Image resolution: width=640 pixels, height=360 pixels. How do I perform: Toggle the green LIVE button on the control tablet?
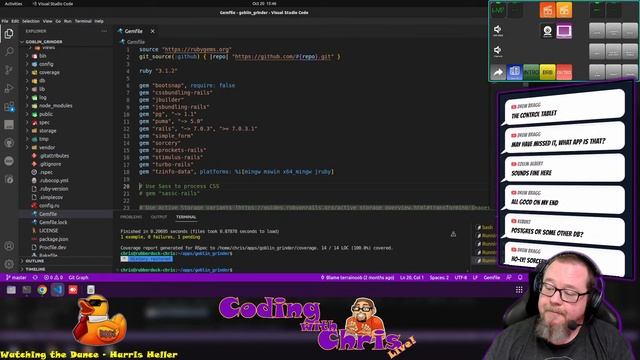(x=498, y=10)
